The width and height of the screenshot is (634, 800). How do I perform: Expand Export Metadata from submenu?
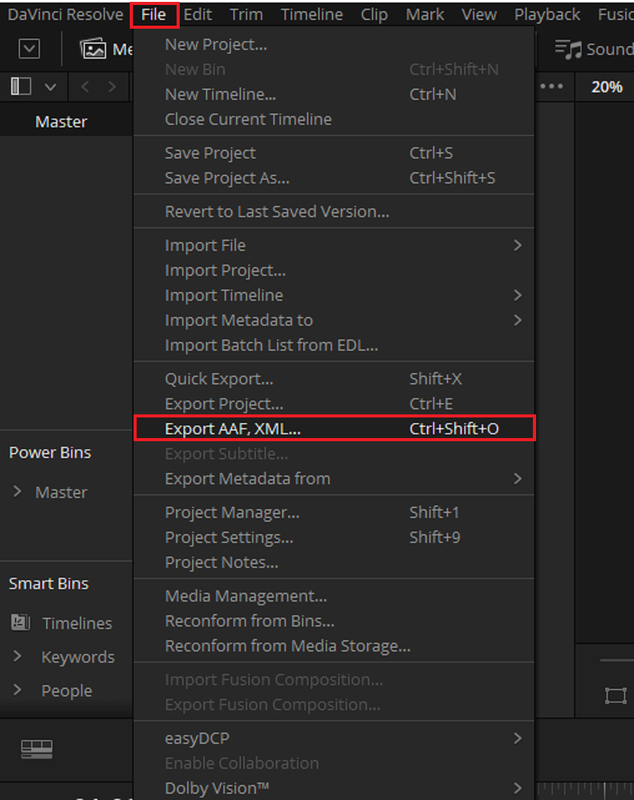(334, 479)
